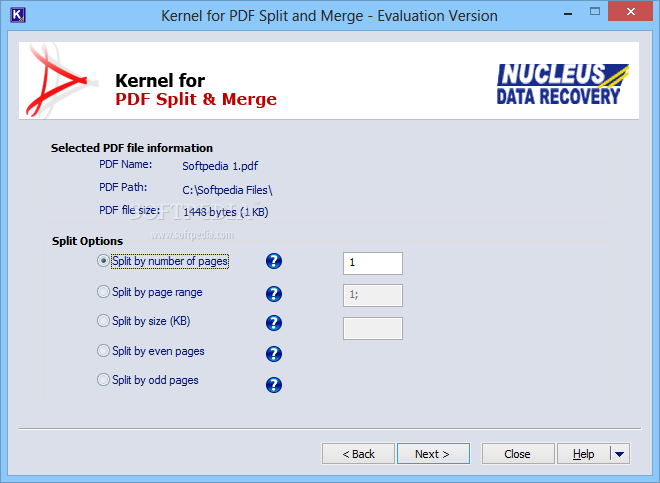Click the size (KB) input field
Image resolution: width=660 pixels, height=483 pixels.
point(373,328)
